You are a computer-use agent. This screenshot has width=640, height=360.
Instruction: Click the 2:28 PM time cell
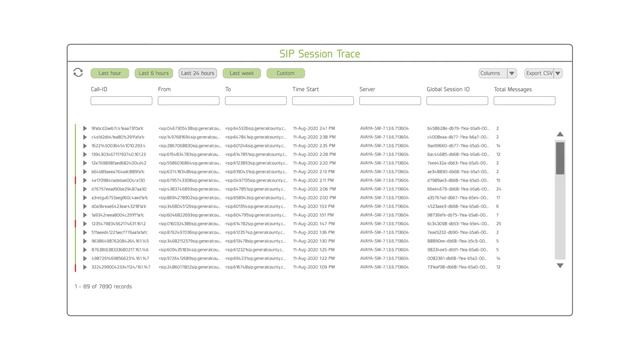click(x=314, y=154)
